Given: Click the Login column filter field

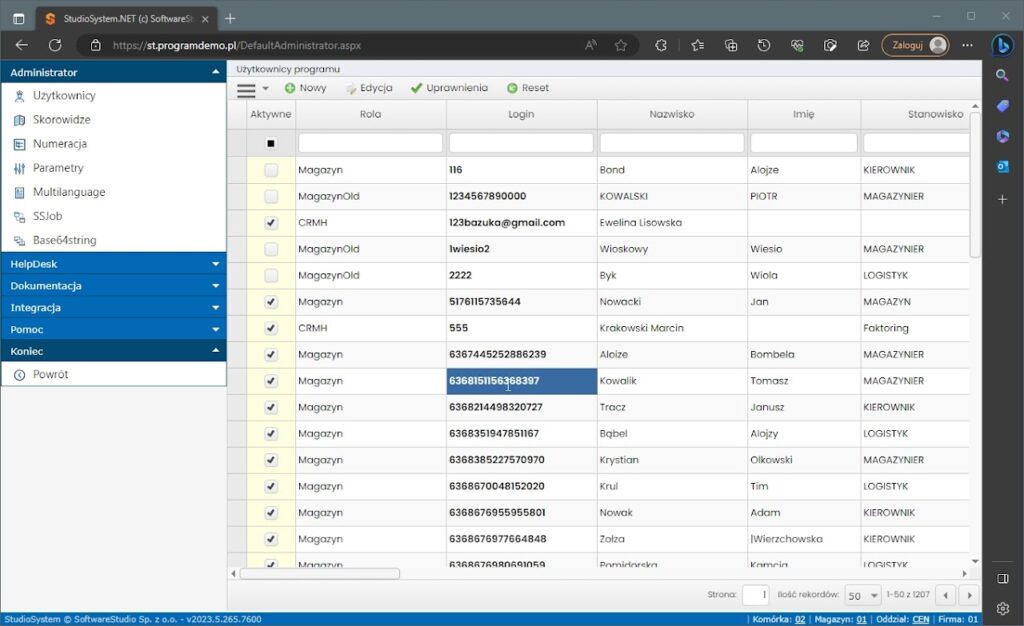Looking at the screenshot, I should (x=521, y=144).
